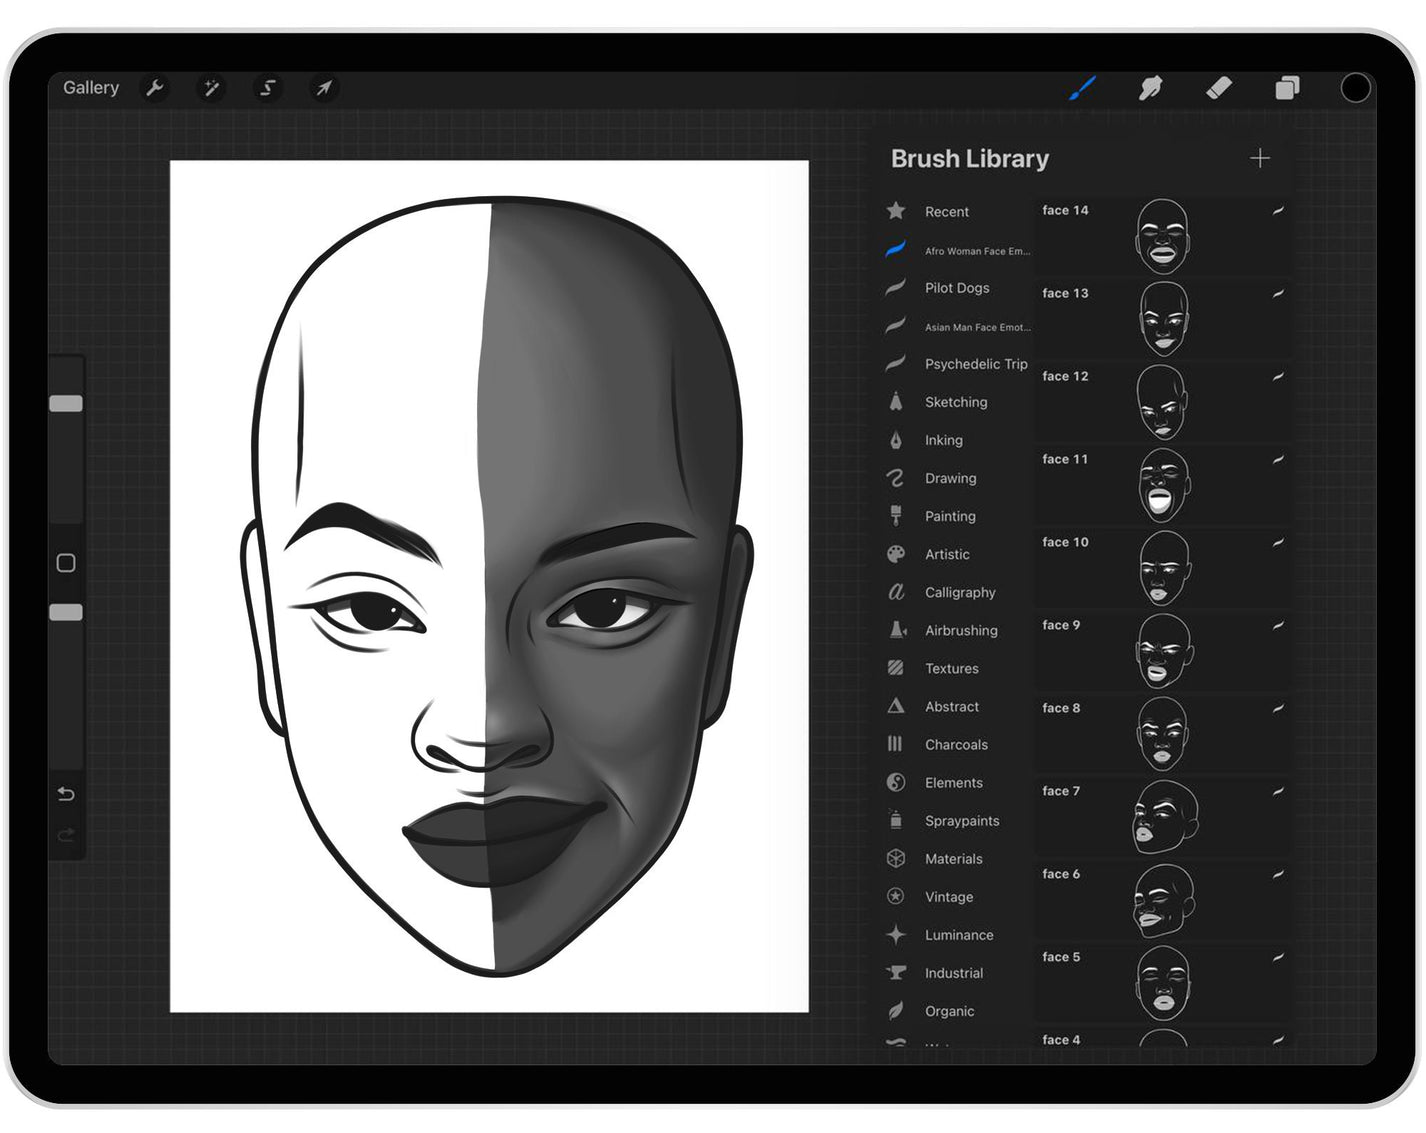
Task: Undo using the sidebar back arrow
Action: pos(65,793)
